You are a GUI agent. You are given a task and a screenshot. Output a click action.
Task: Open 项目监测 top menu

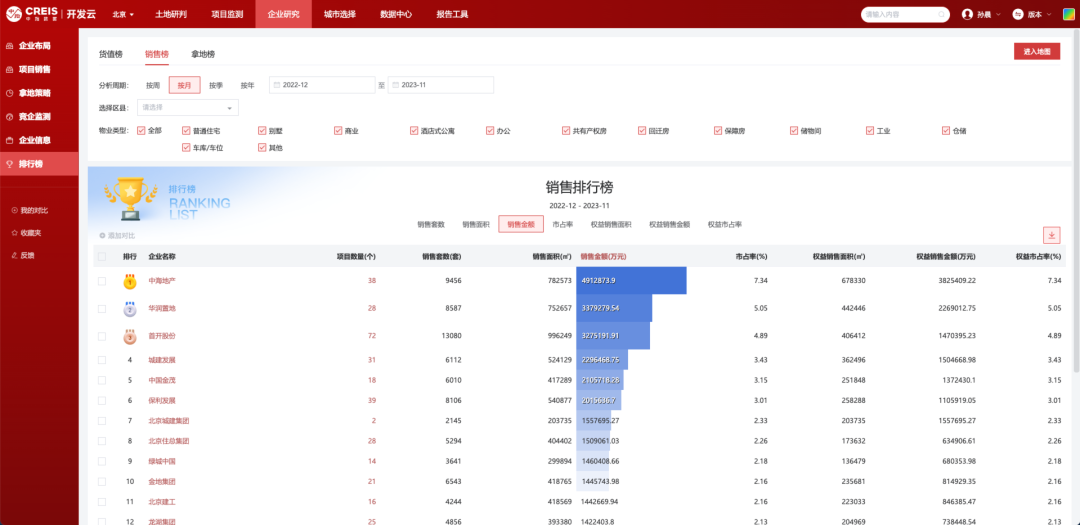[x=227, y=14]
